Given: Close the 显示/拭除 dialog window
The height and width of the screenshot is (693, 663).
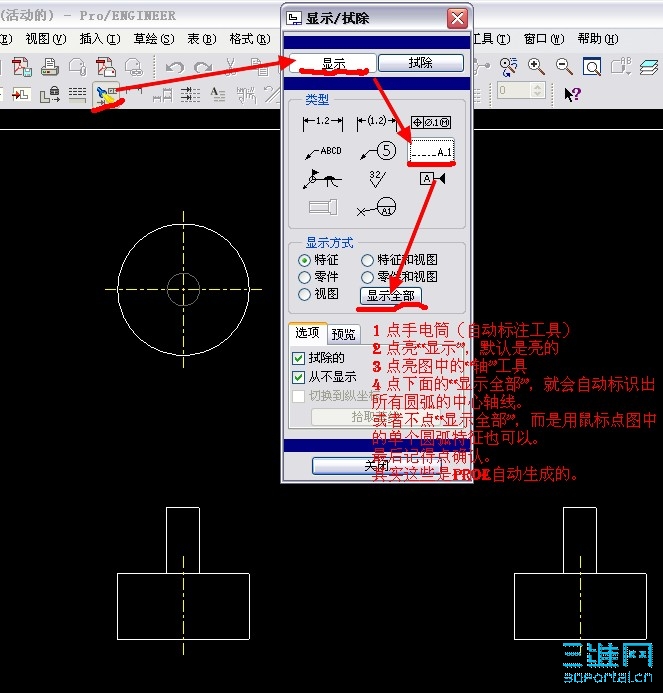Looking at the screenshot, I should coord(457,19).
